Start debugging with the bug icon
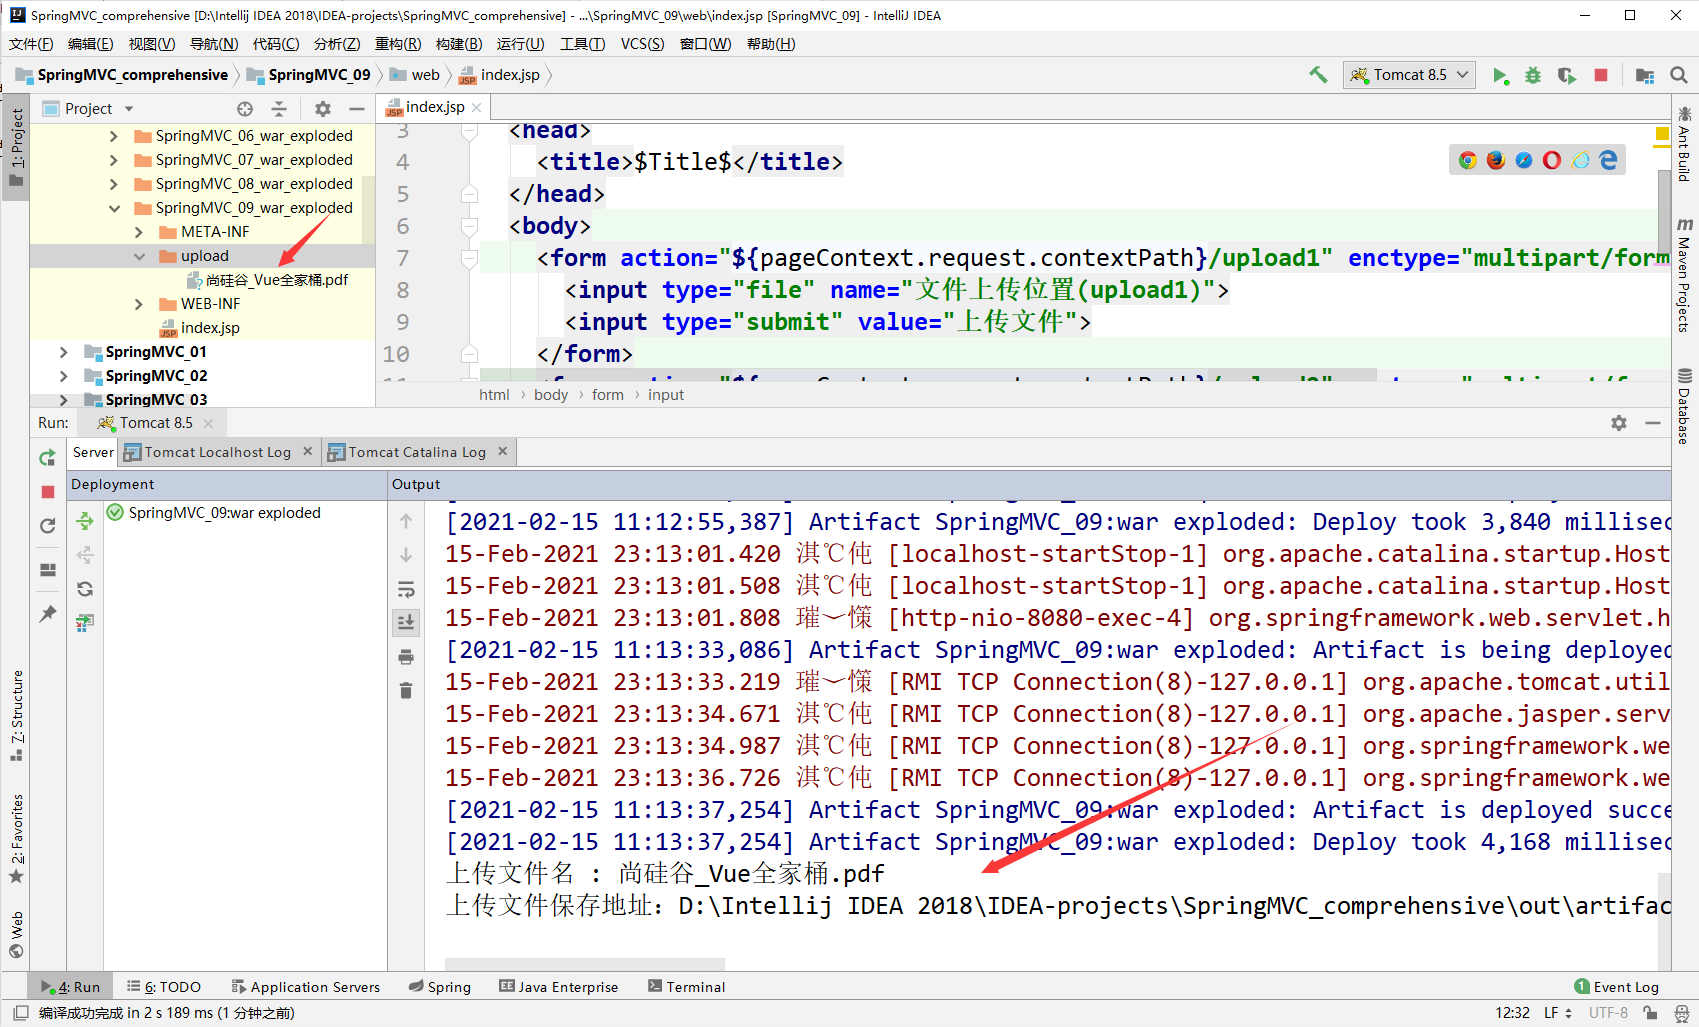Image resolution: width=1699 pixels, height=1027 pixels. [1533, 76]
